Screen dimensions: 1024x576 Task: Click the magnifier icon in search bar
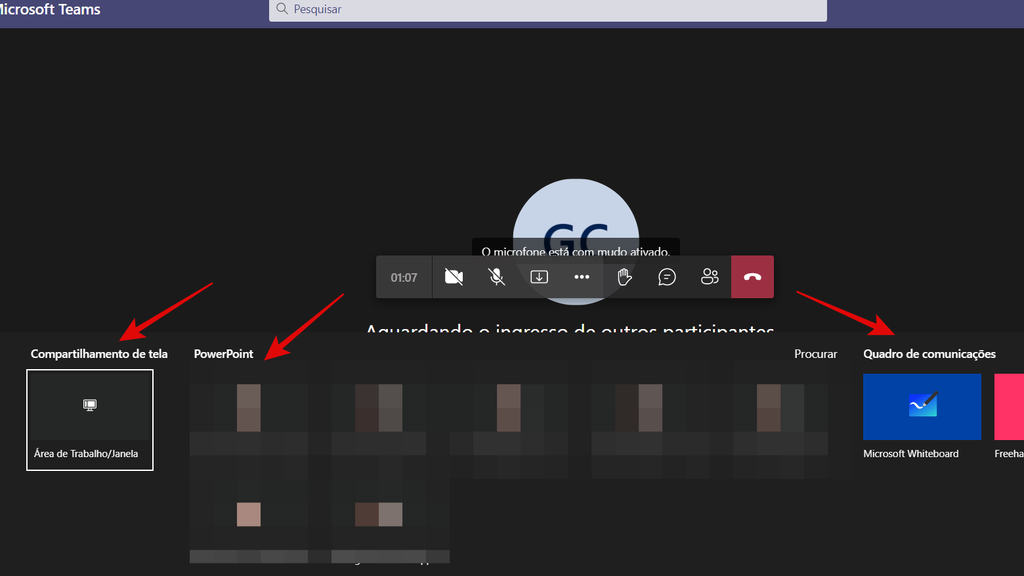[281, 8]
